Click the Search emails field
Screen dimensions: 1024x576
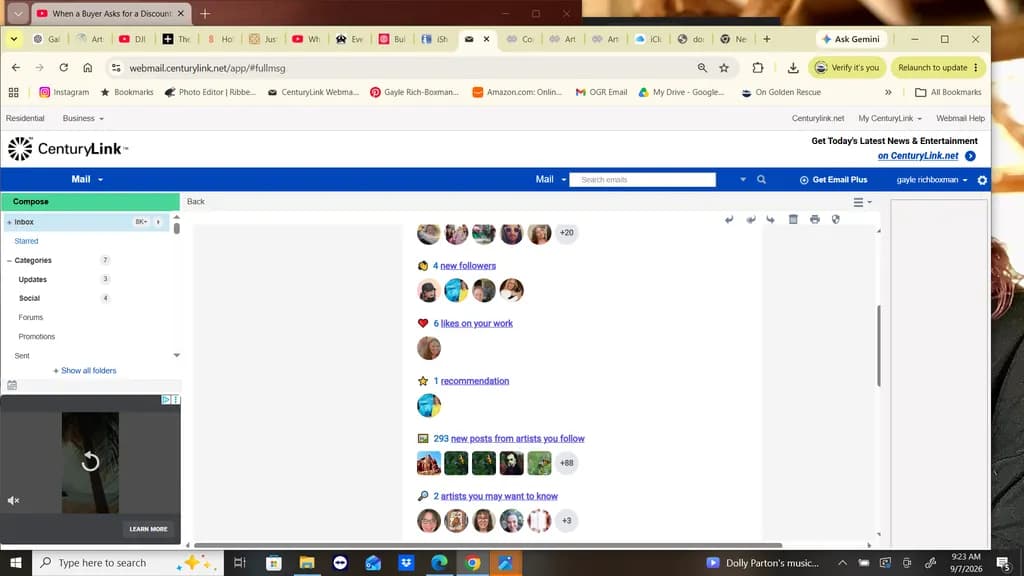pyautogui.click(x=643, y=180)
